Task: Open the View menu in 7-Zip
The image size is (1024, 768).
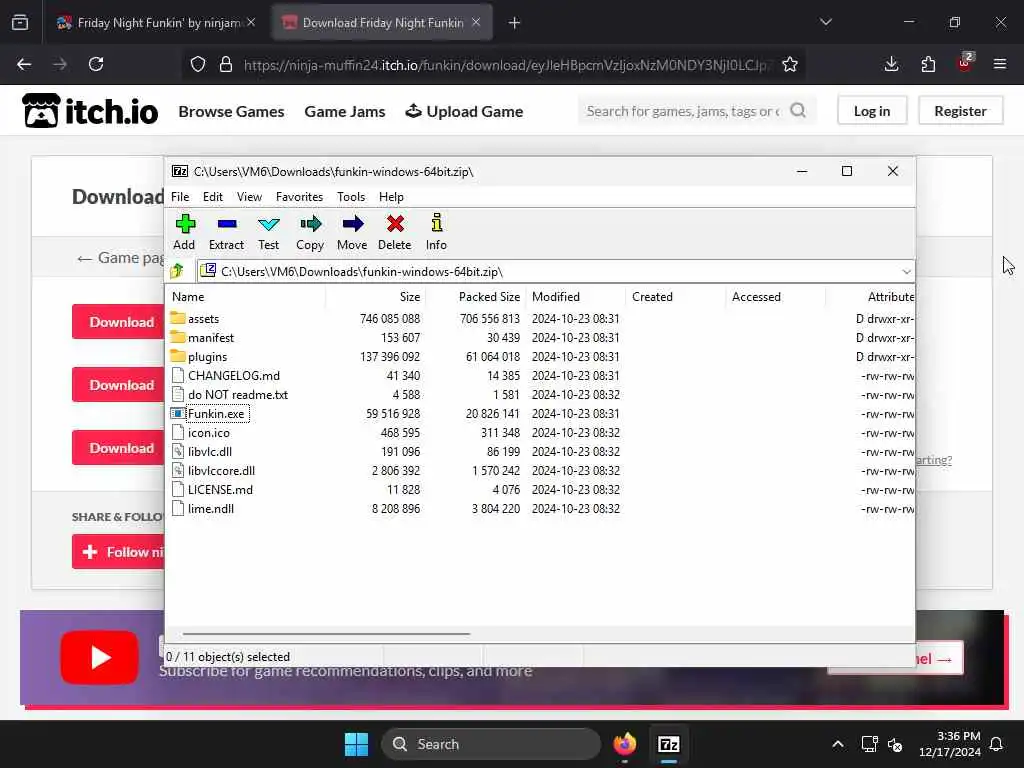Action: (249, 197)
